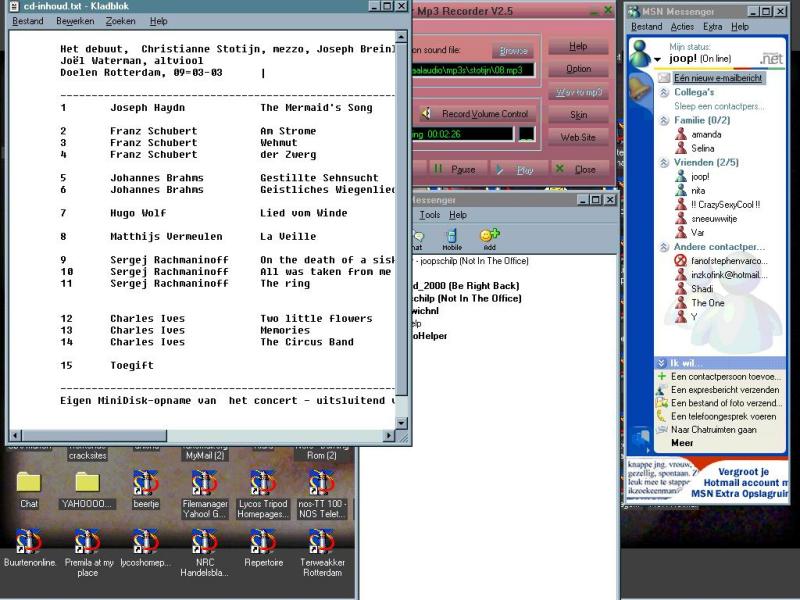Click the Help button in Mp3 Recorder
This screenshot has width=800, height=600.
(578, 46)
